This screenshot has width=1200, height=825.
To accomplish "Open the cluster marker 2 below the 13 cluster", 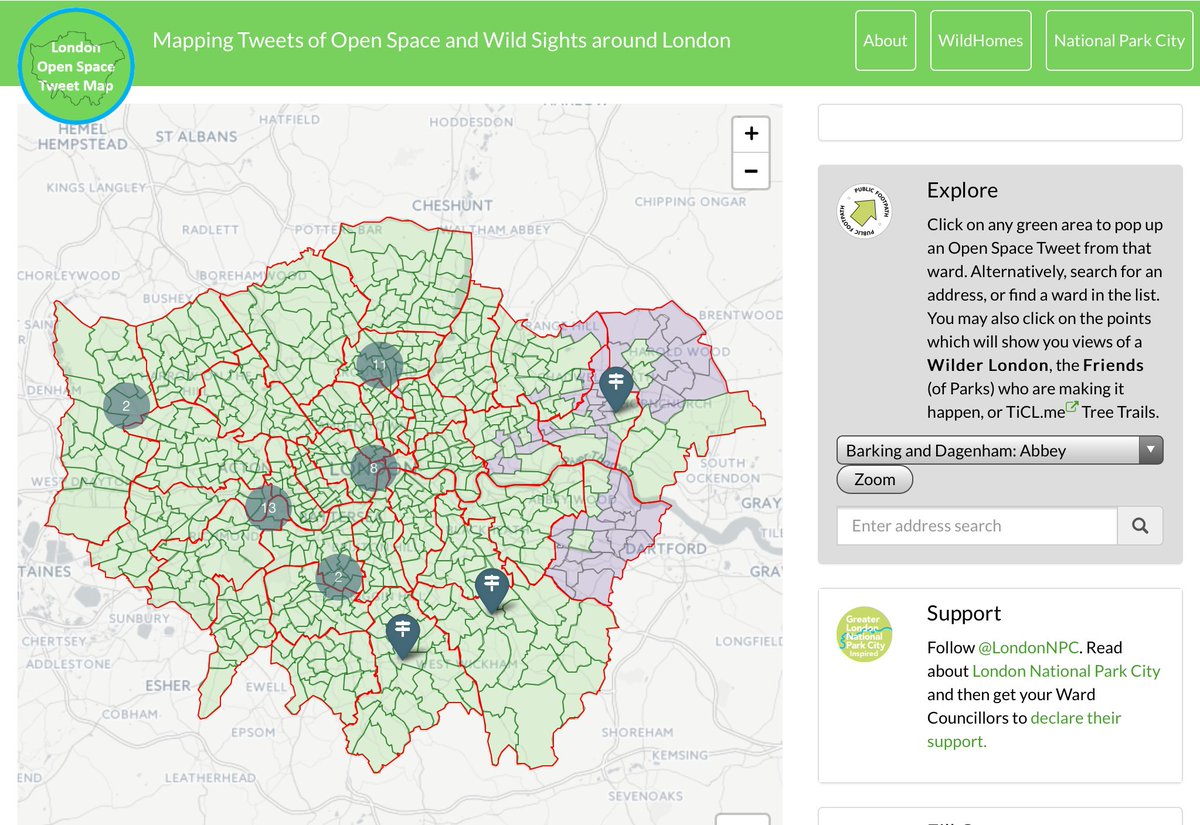I will 339,576.
